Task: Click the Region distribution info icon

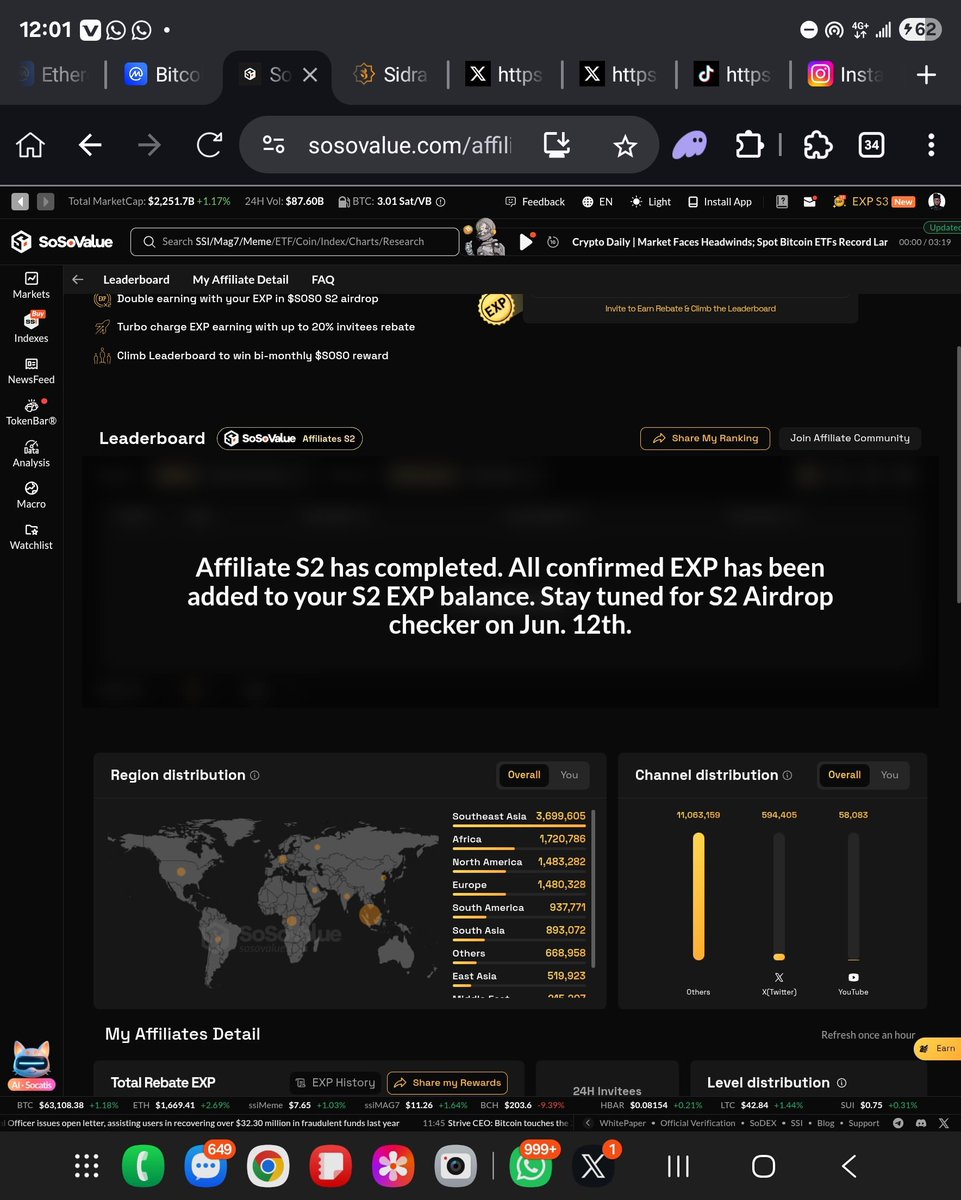Action: click(x=255, y=775)
